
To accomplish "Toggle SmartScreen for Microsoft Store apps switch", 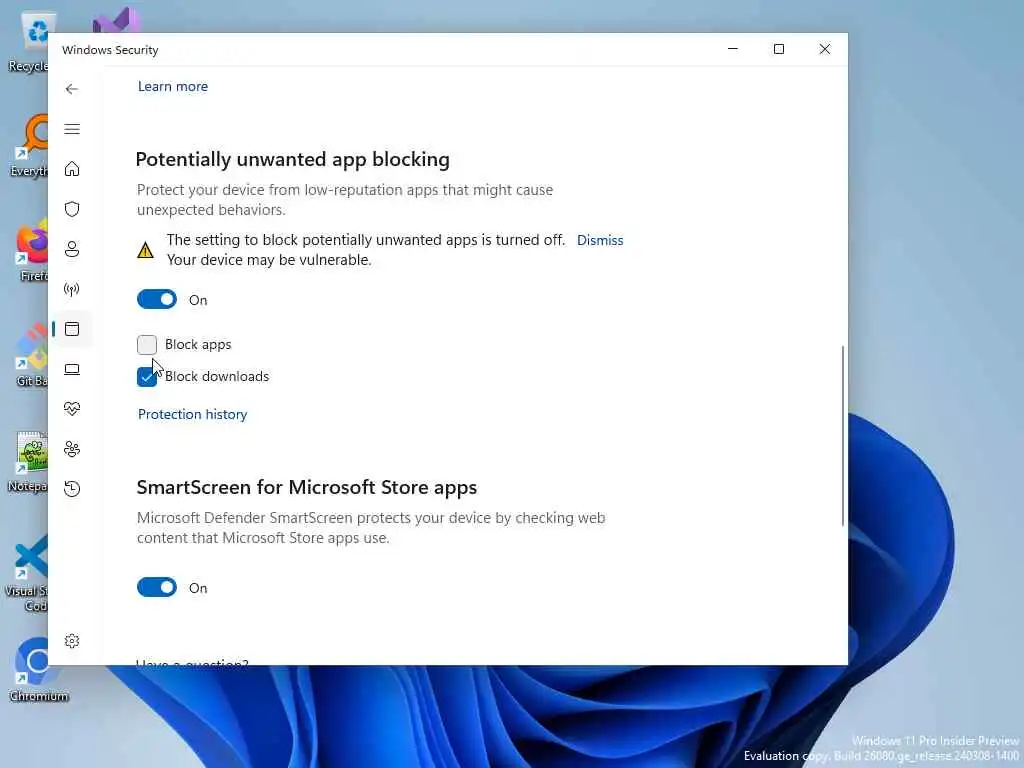I will (x=157, y=587).
